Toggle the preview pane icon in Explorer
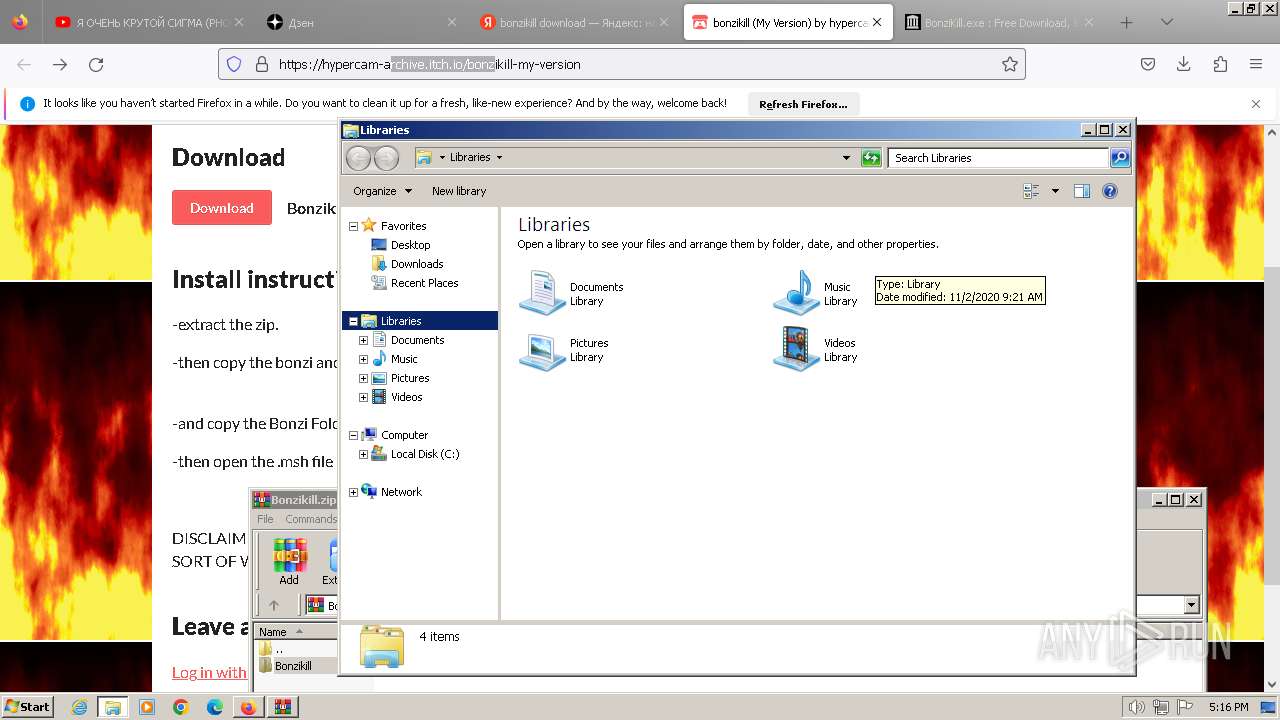 click(x=1081, y=191)
